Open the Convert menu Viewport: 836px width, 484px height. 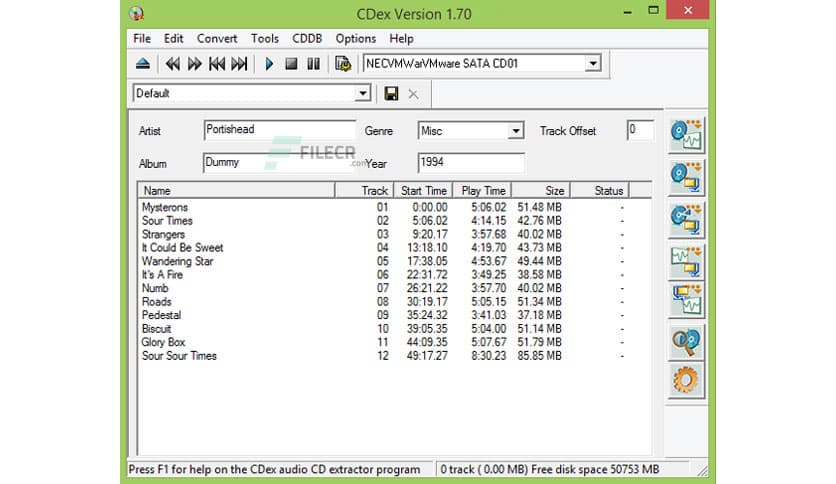(x=217, y=38)
